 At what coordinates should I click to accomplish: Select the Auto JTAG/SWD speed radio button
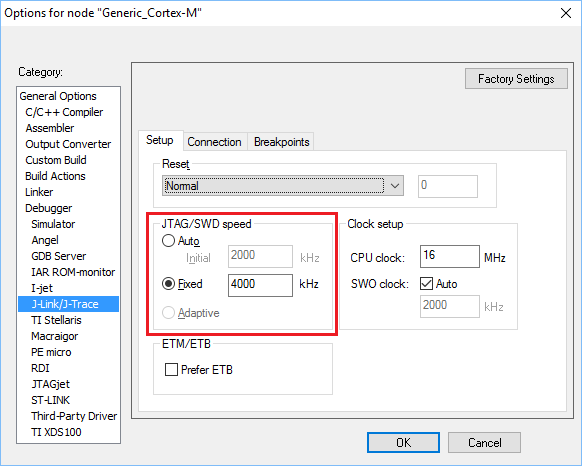[168, 241]
